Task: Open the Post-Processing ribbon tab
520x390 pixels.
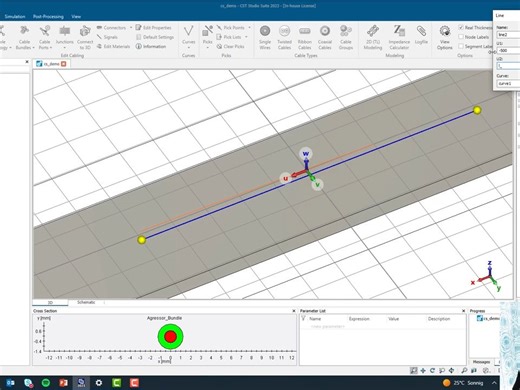Action: pos(48,16)
